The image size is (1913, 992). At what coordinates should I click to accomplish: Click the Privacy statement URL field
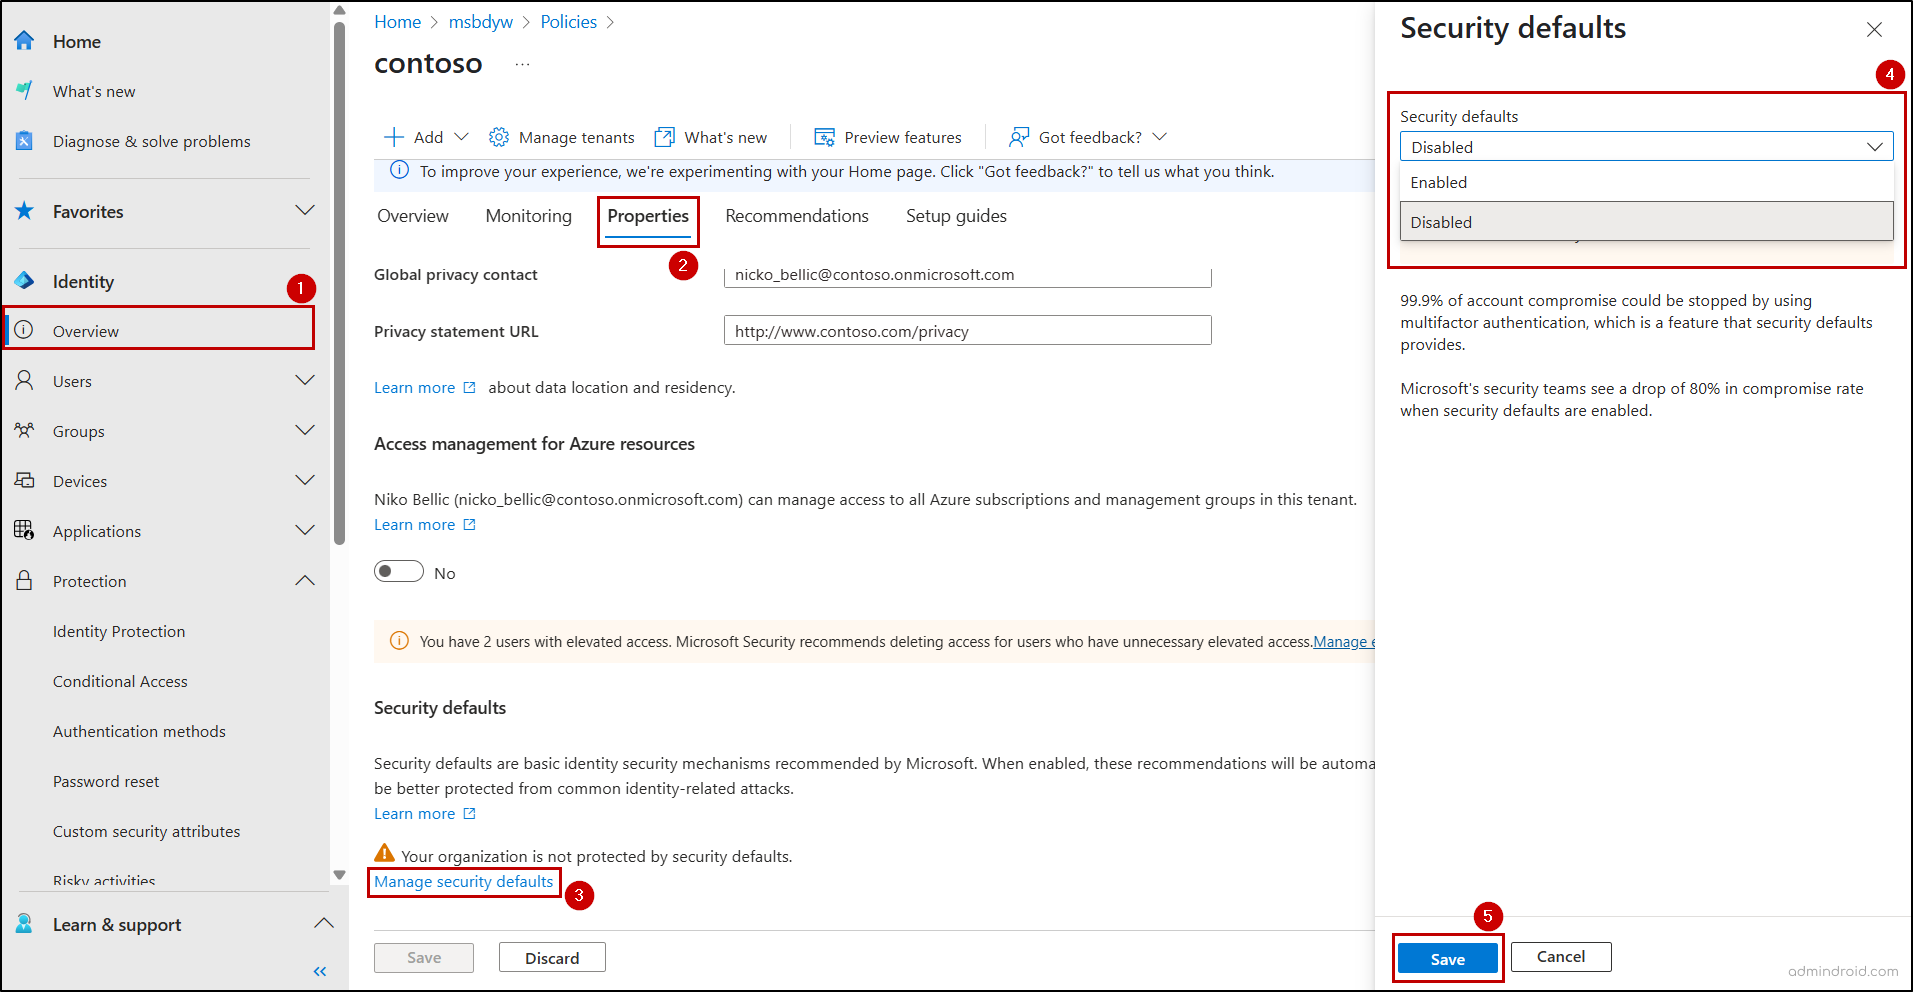point(966,330)
